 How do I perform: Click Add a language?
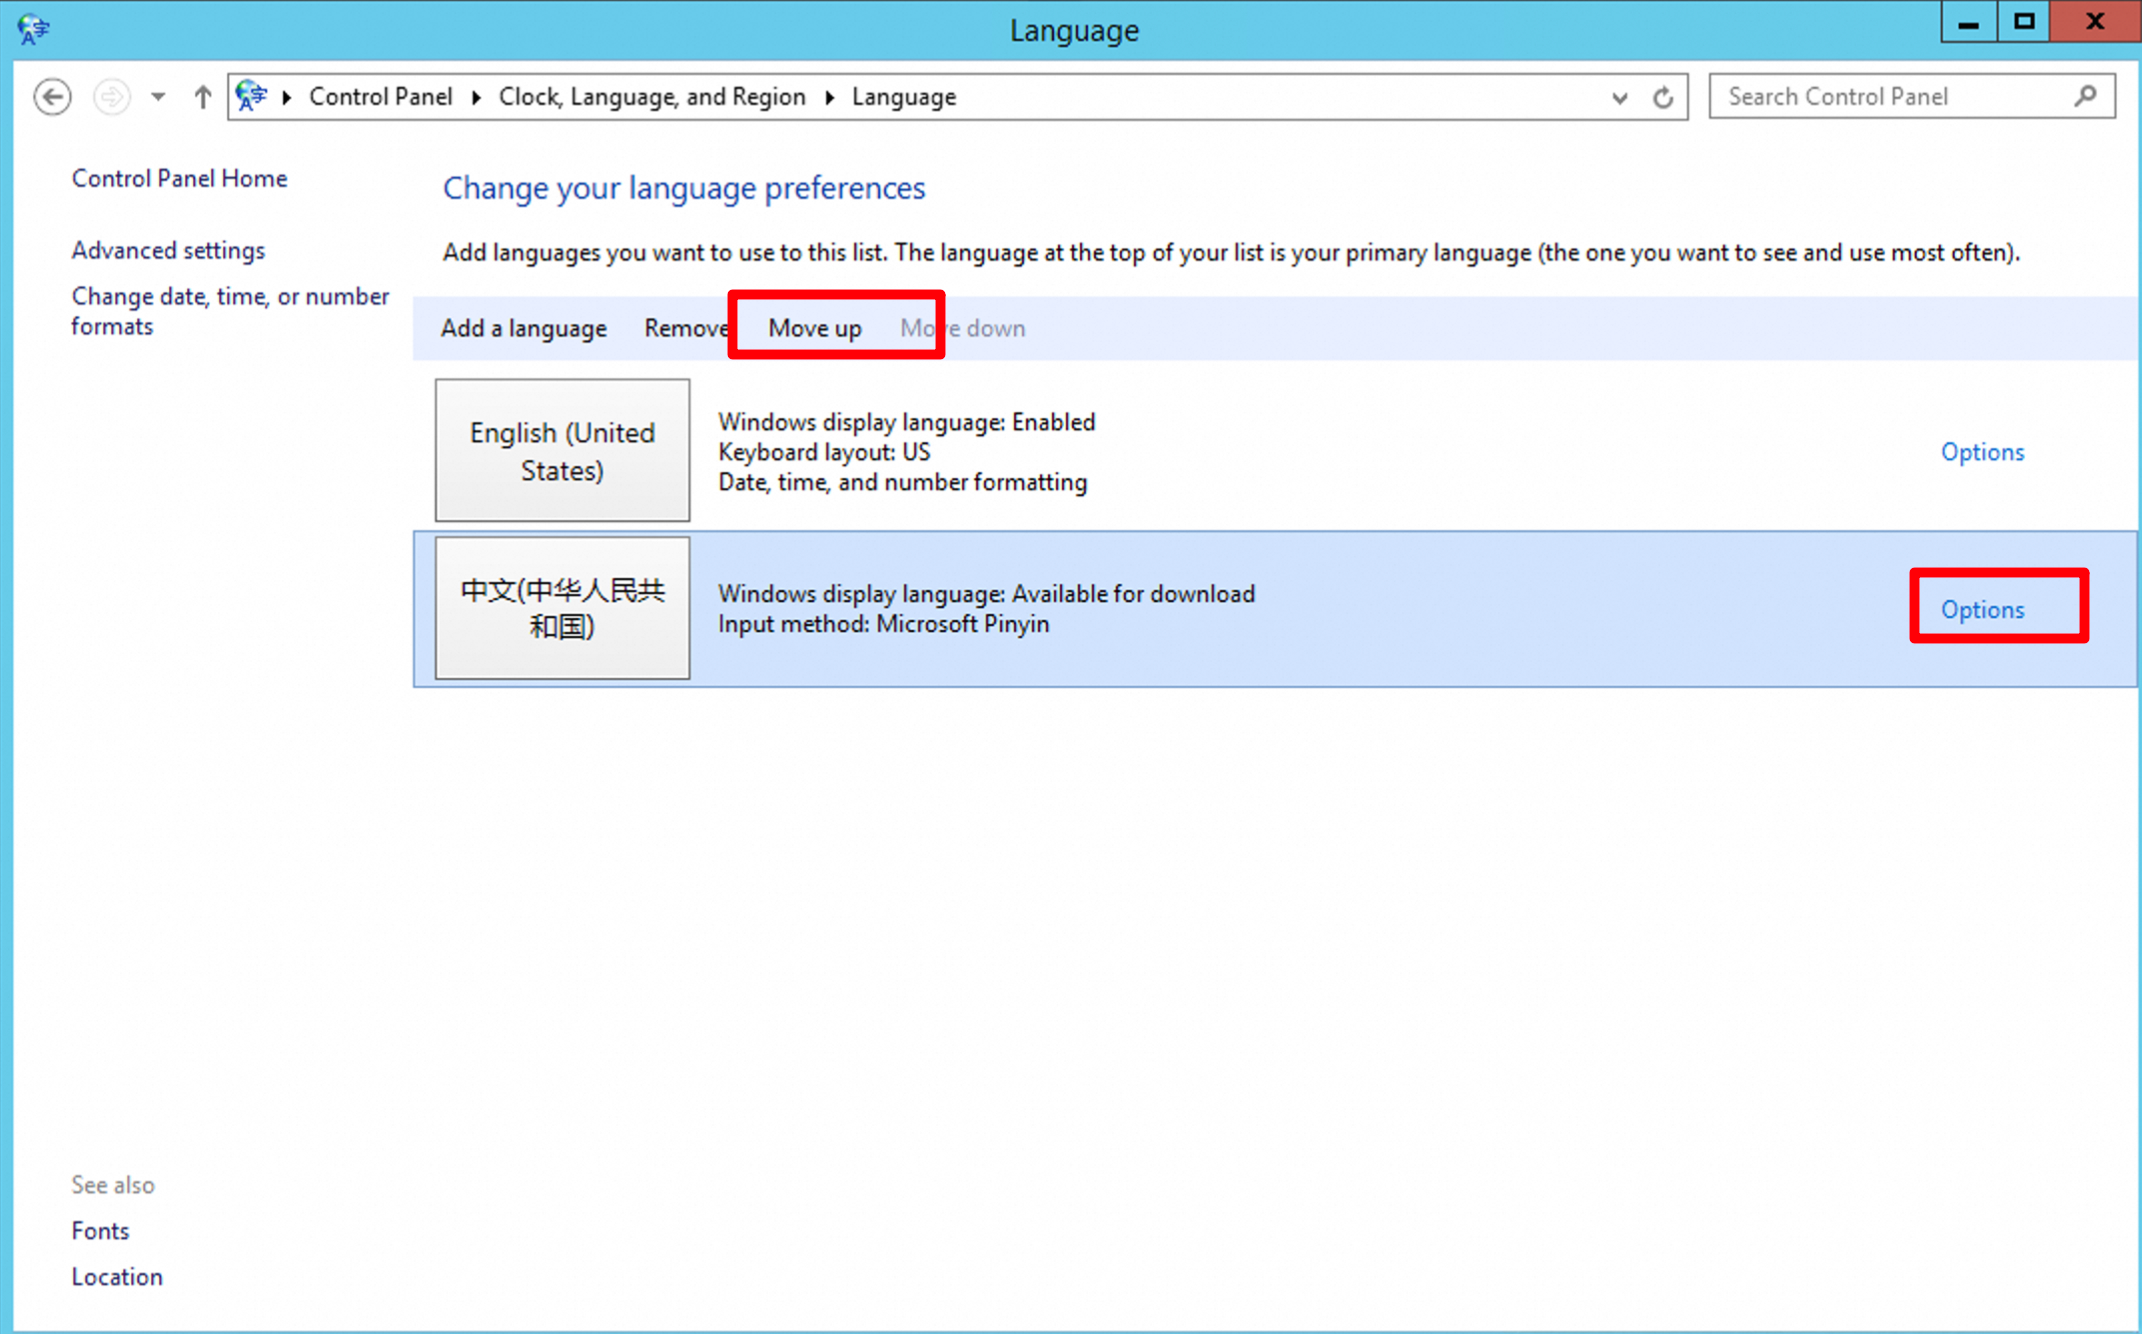click(523, 328)
